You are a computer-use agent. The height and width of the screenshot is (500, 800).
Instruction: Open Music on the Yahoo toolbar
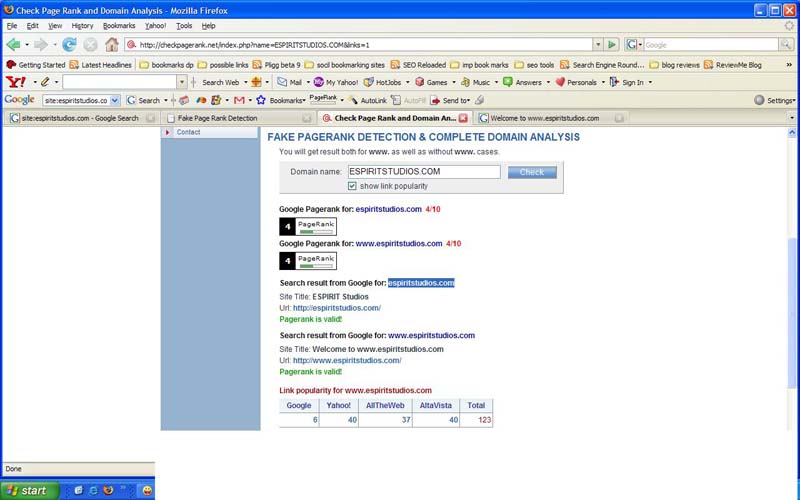click(x=476, y=82)
